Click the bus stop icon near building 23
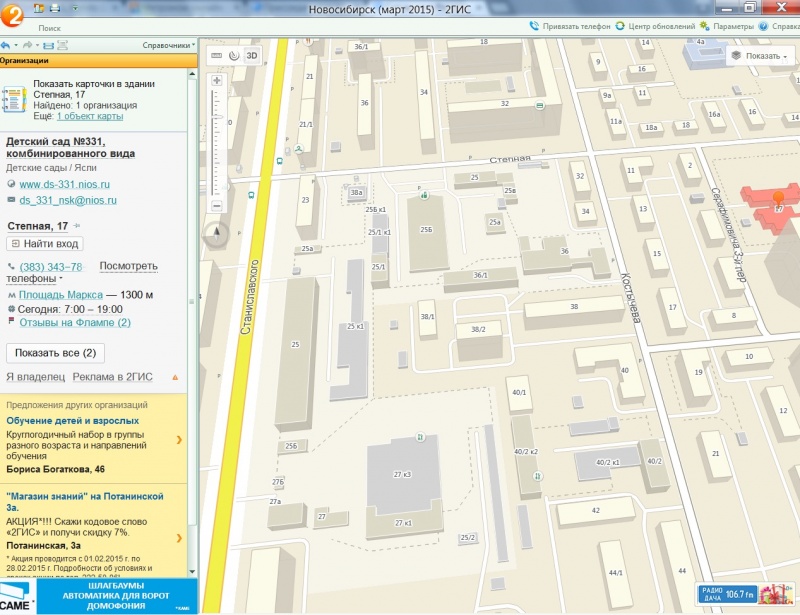Image resolution: width=800 pixels, height=615 pixels. coord(251,195)
